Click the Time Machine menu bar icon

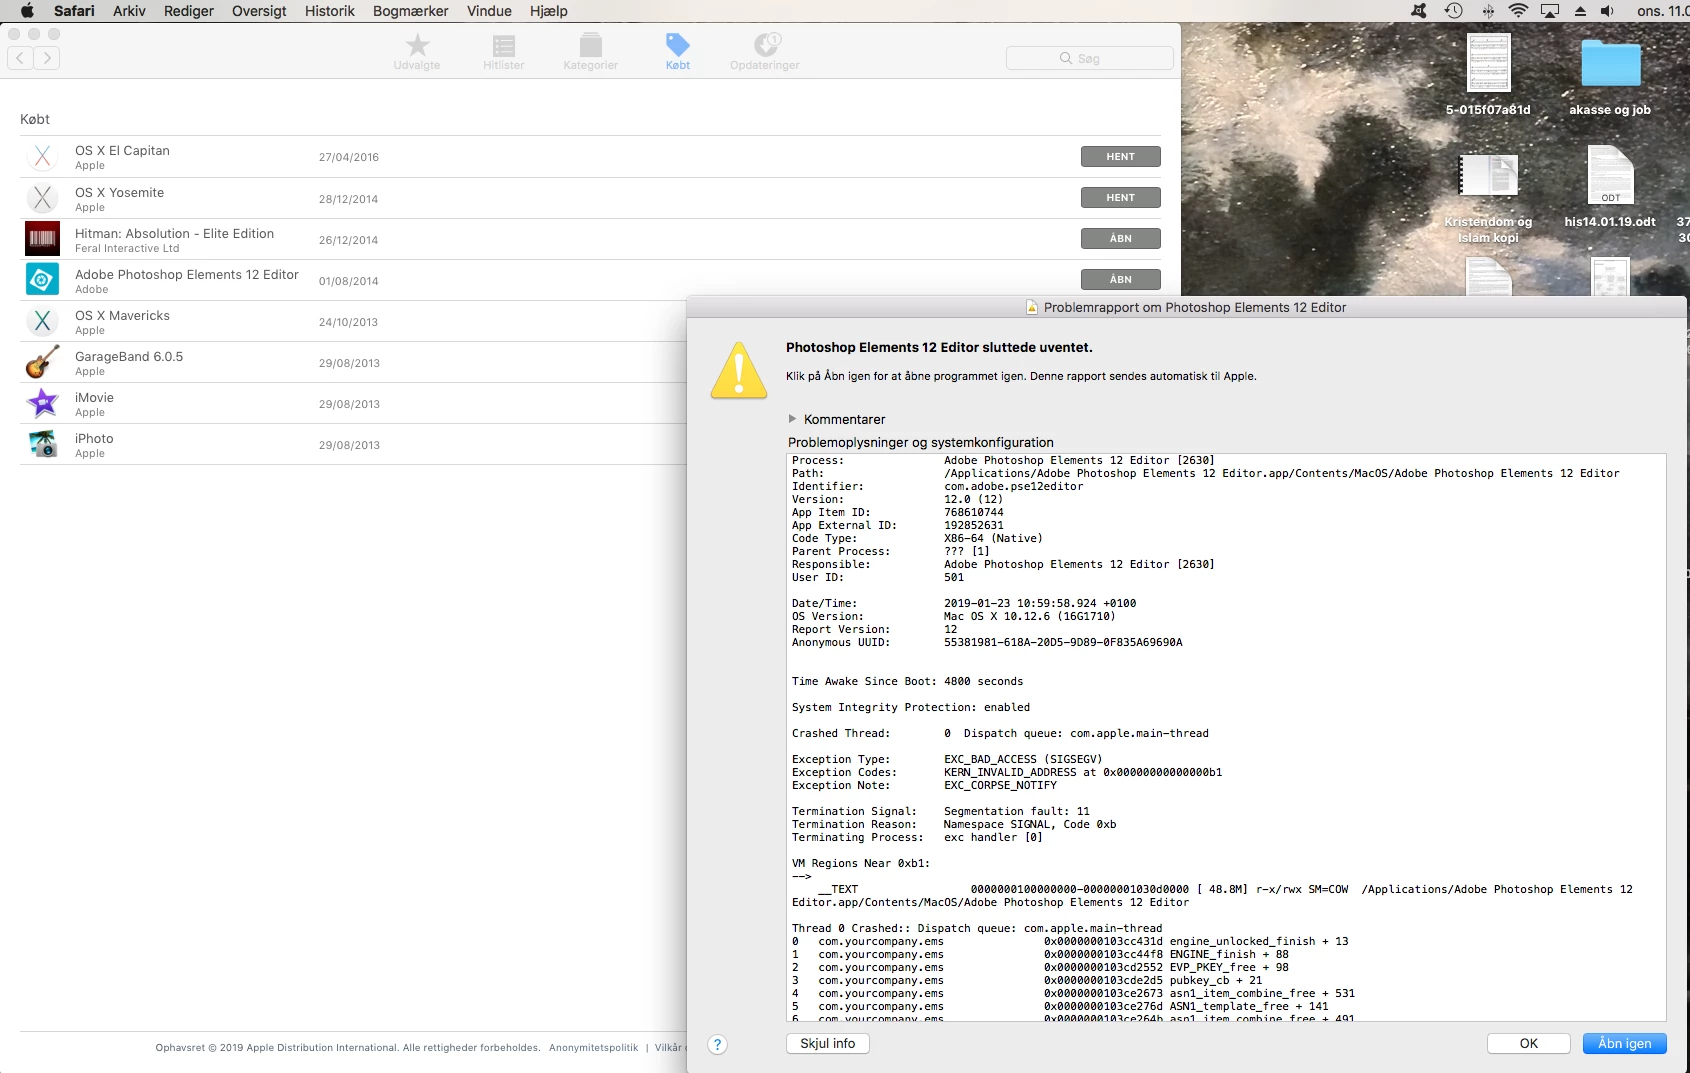[1454, 11]
